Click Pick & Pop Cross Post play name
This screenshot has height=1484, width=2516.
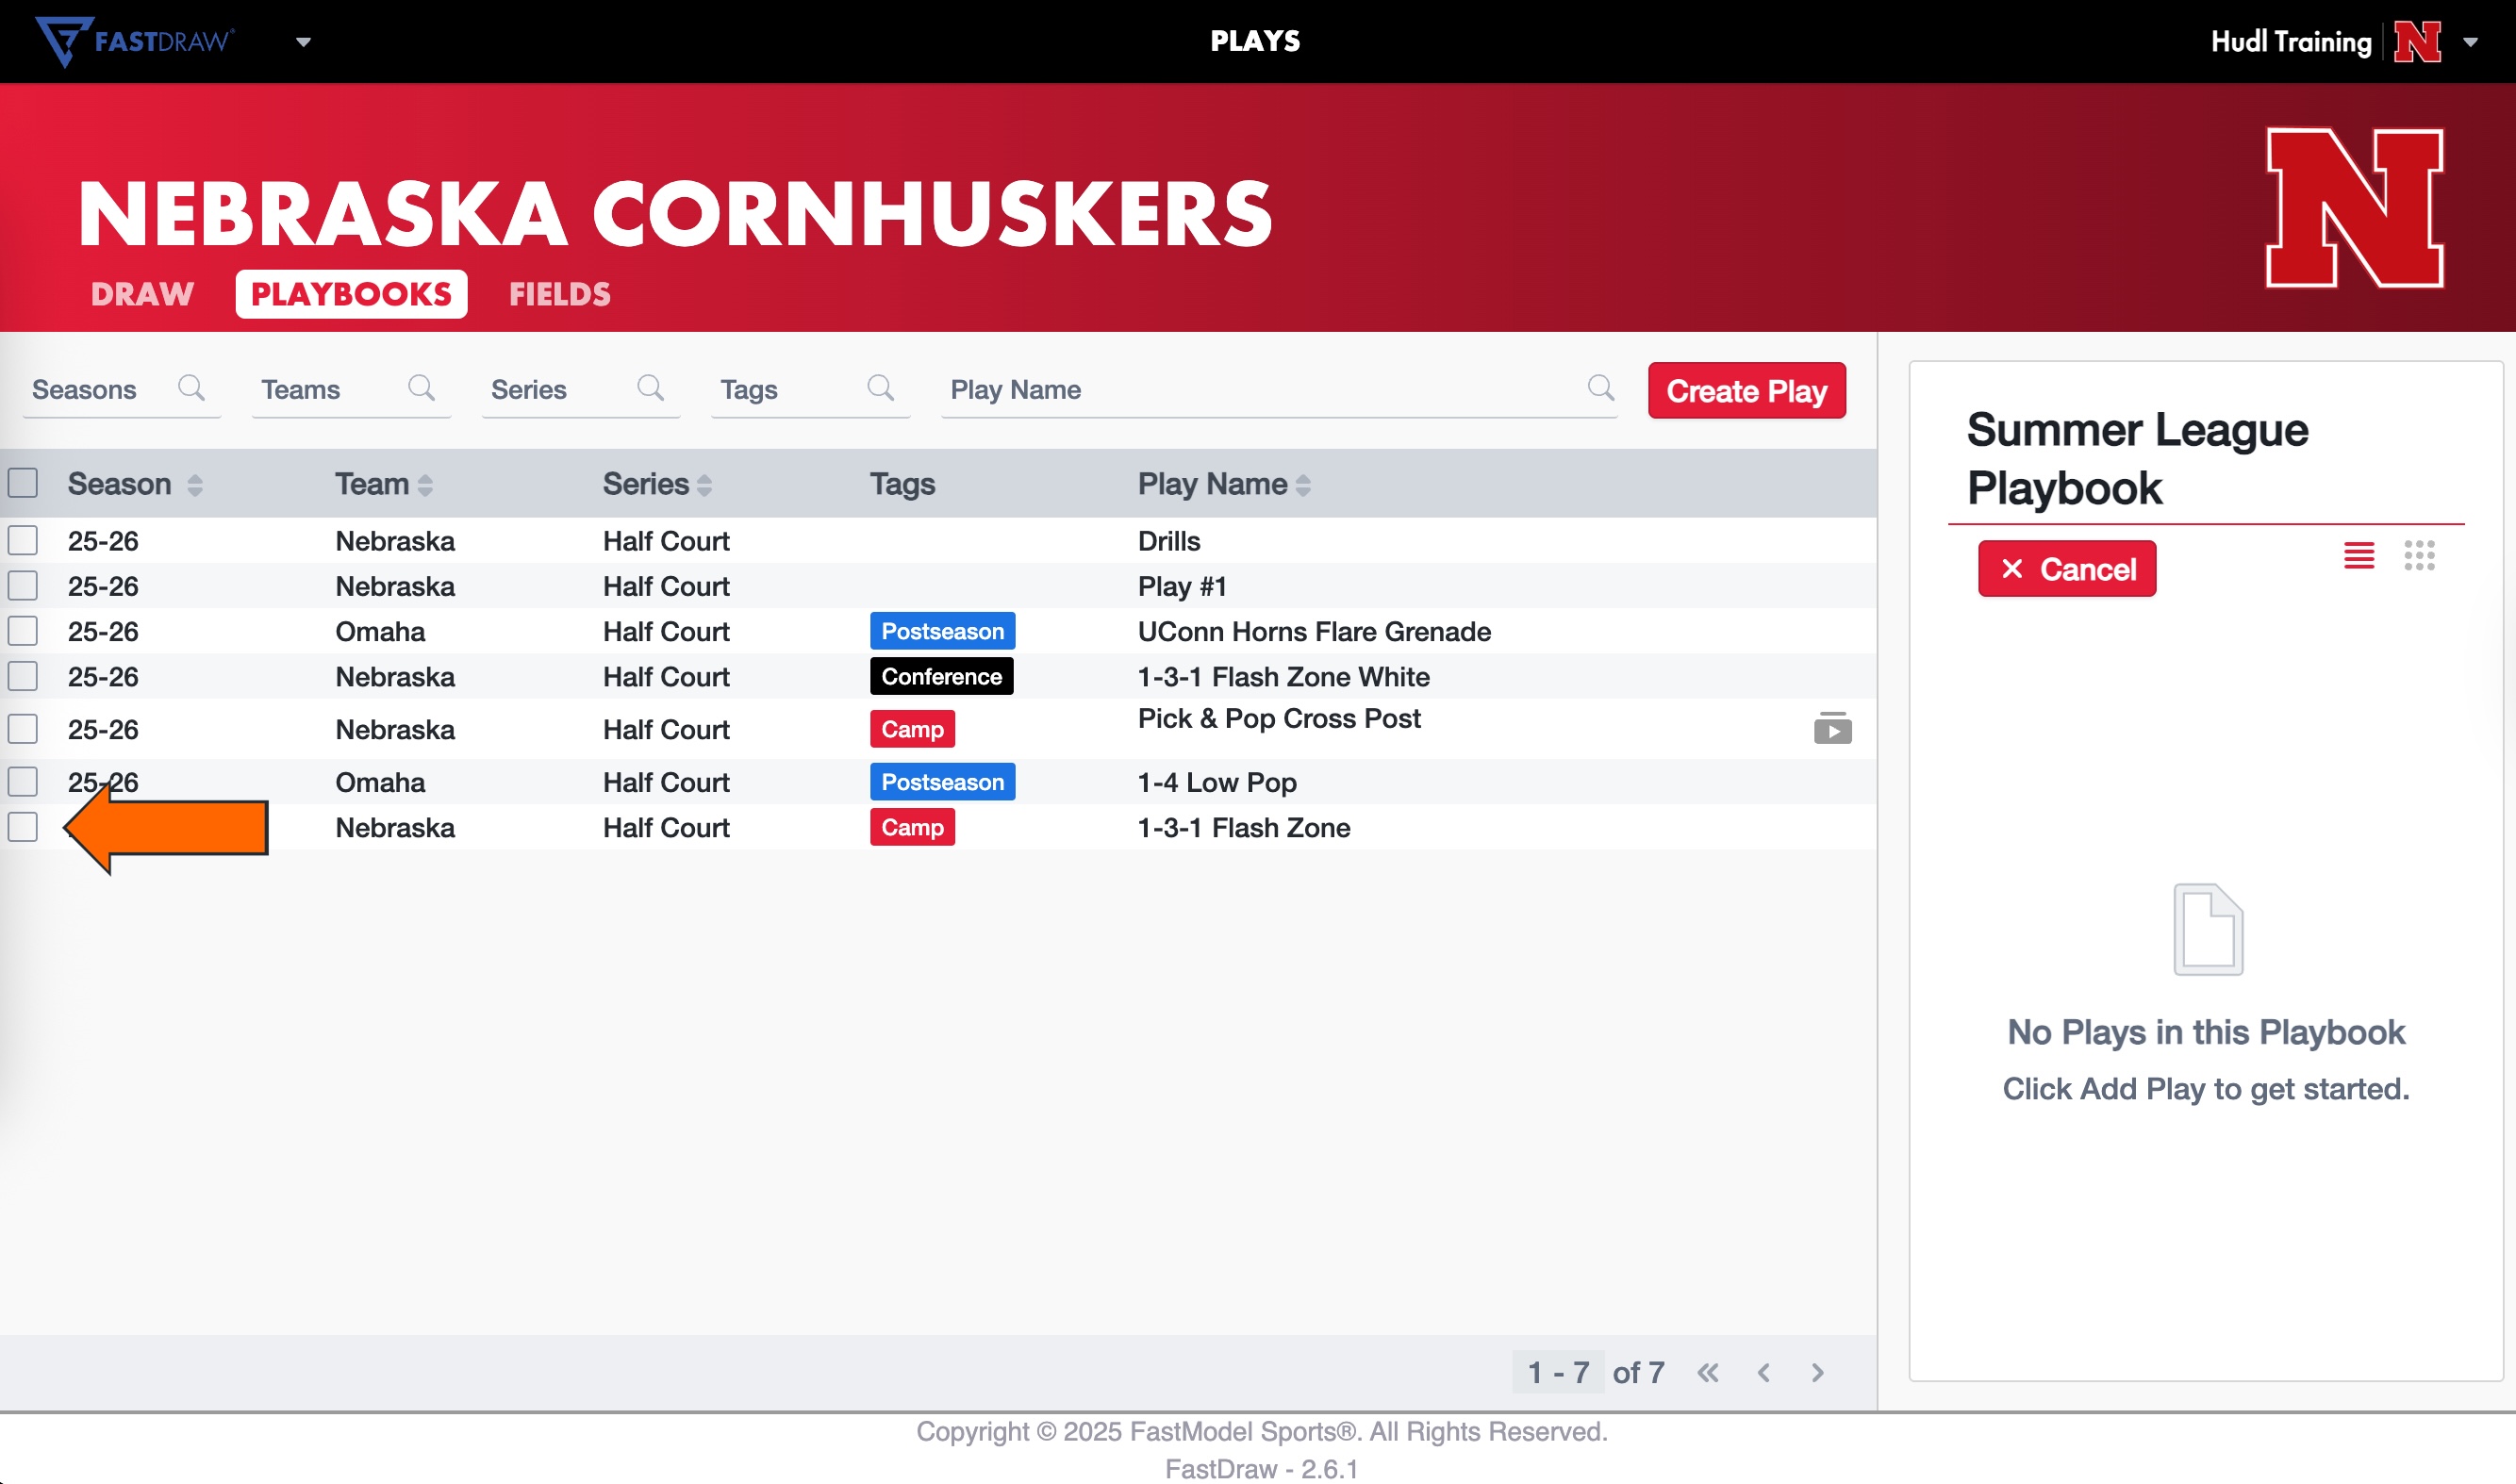[1279, 719]
